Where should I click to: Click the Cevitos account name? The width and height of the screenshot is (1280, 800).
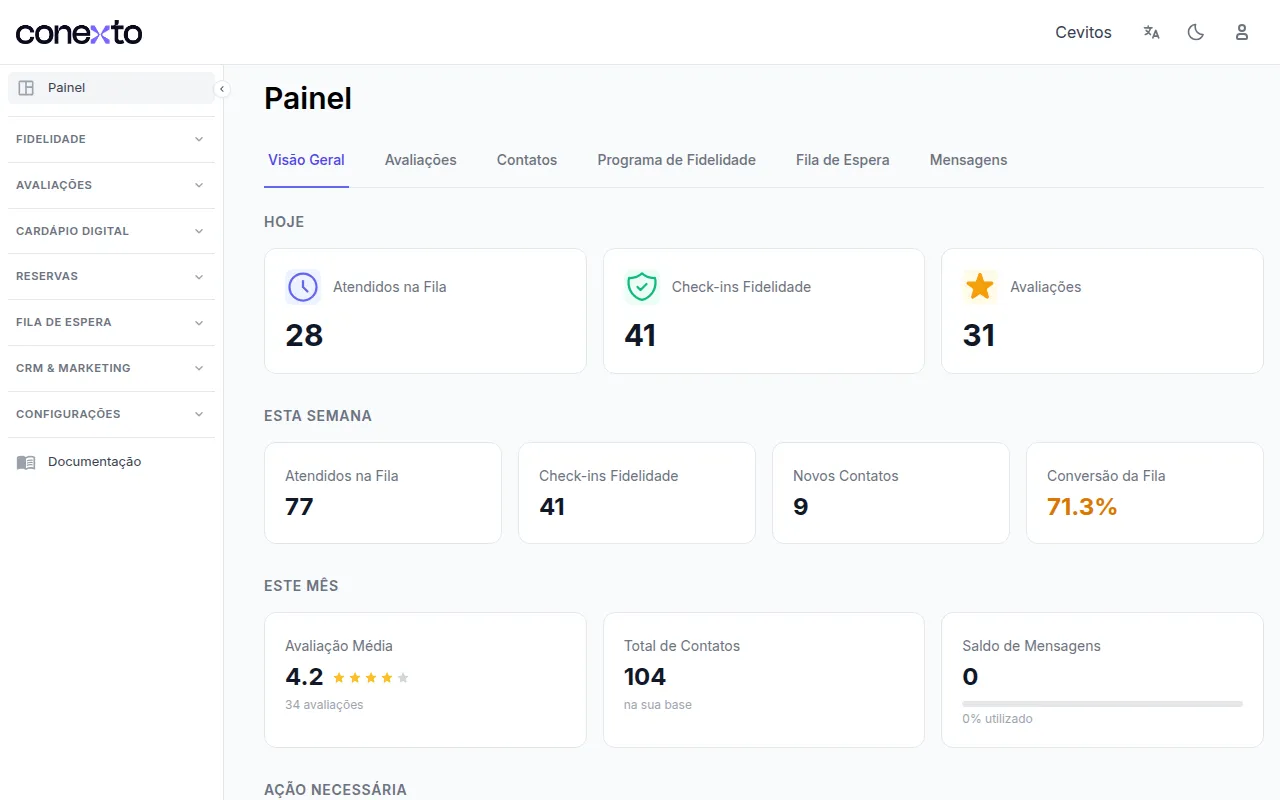(1083, 32)
